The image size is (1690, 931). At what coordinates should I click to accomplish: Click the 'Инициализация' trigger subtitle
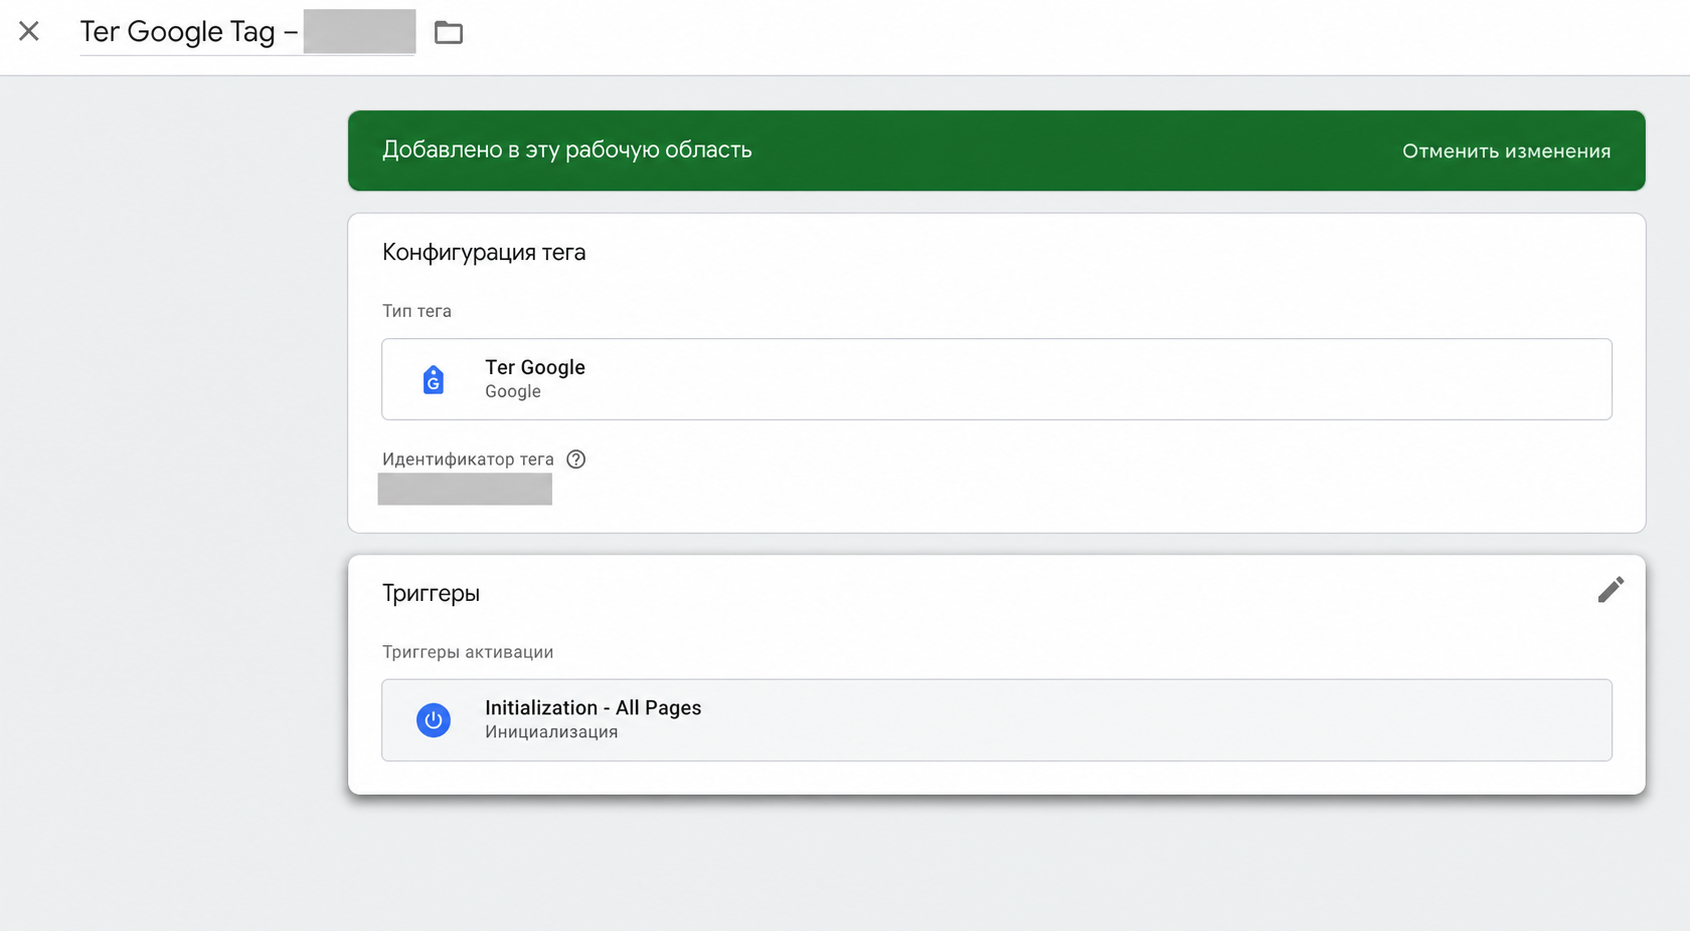(x=551, y=732)
